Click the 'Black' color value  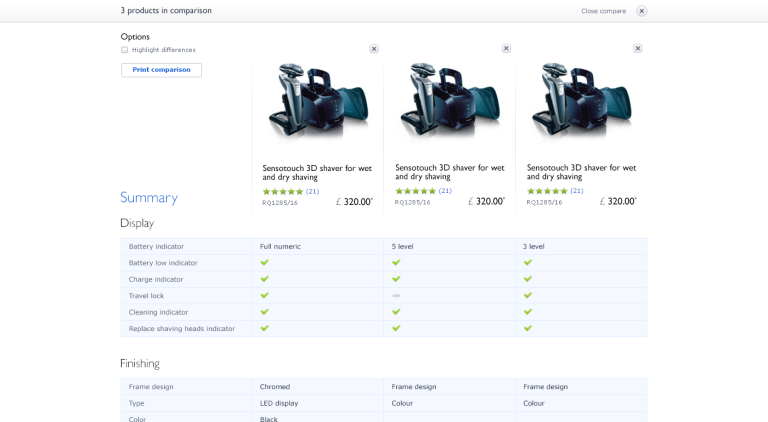(268, 419)
